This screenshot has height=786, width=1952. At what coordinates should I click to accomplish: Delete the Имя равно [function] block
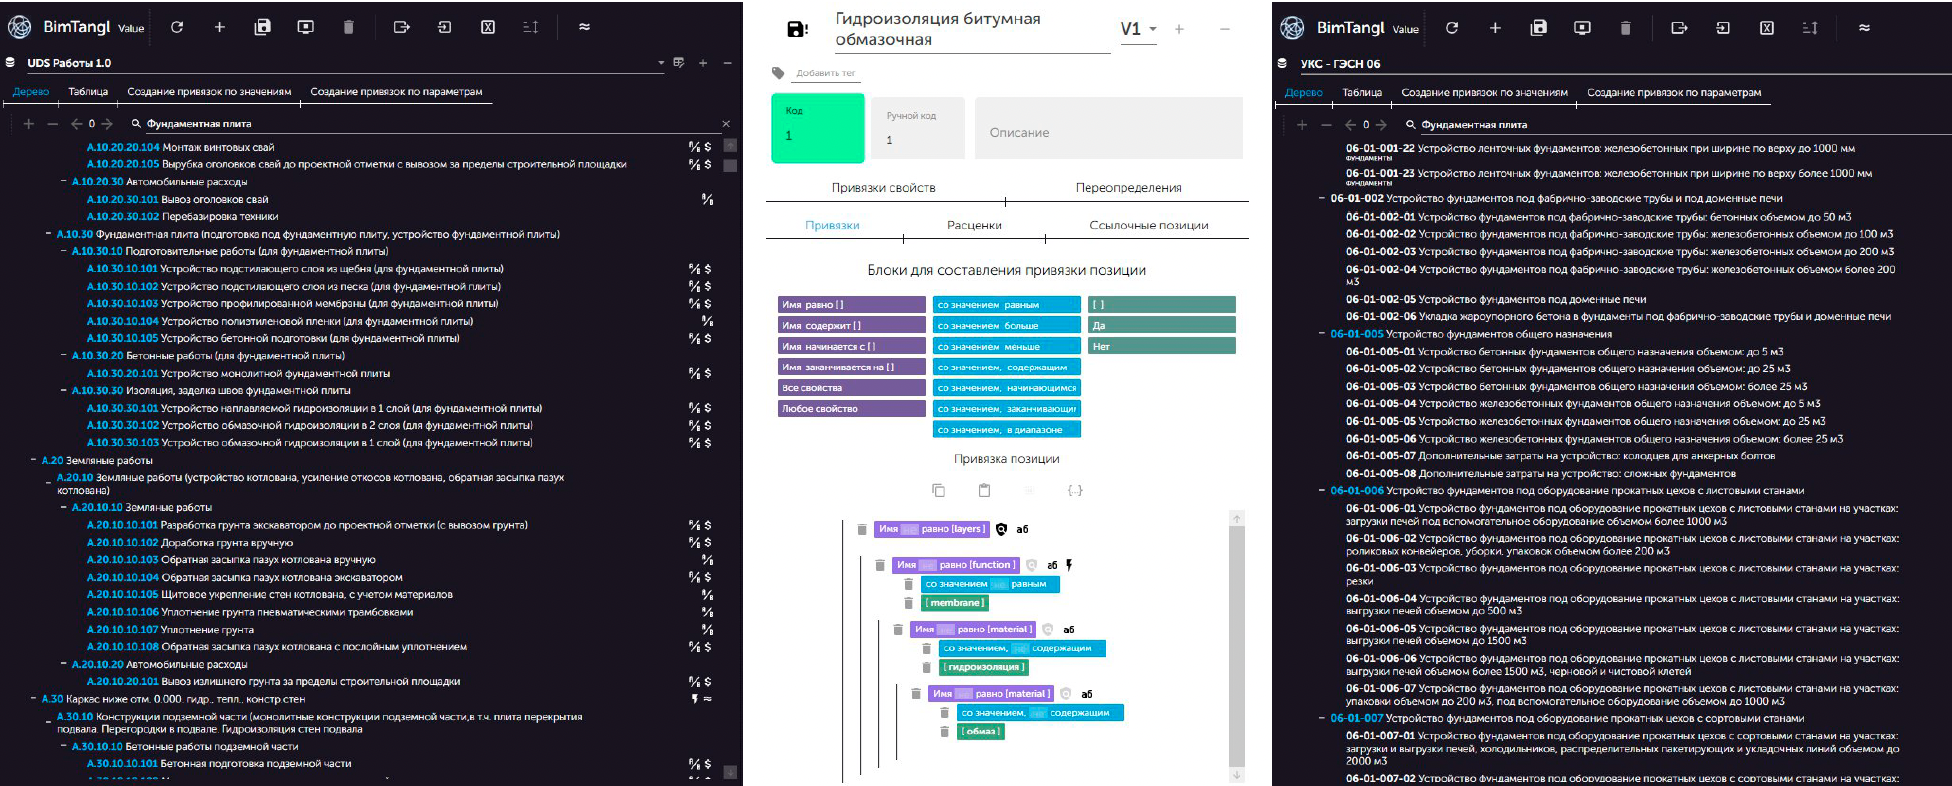880,565
